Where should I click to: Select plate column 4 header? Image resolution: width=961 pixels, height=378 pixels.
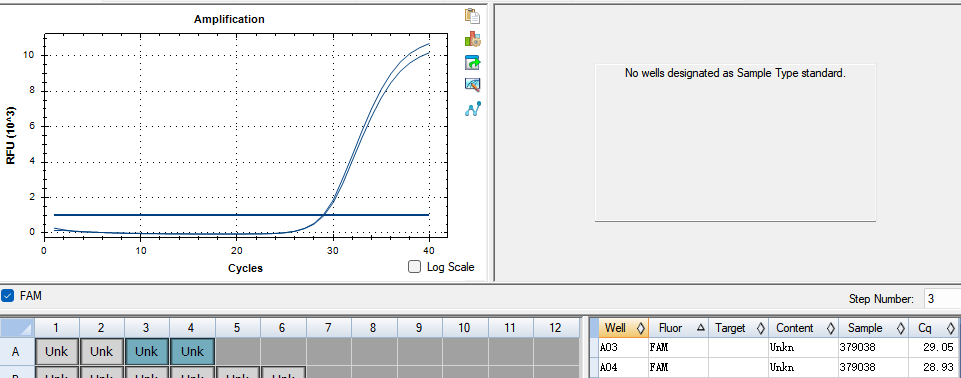click(192, 328)
